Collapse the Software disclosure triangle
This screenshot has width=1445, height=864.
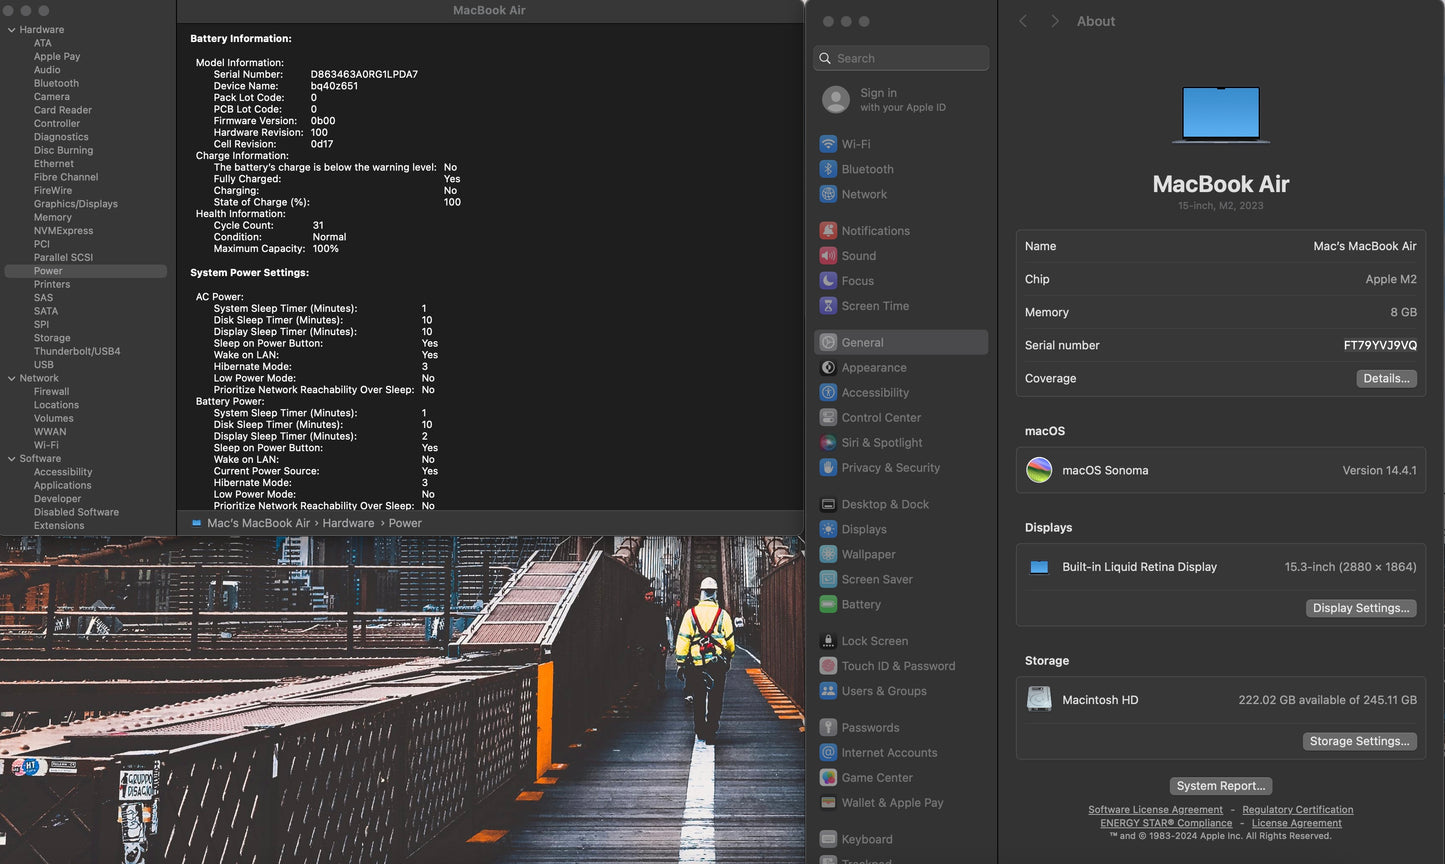(x=11, y=459)
